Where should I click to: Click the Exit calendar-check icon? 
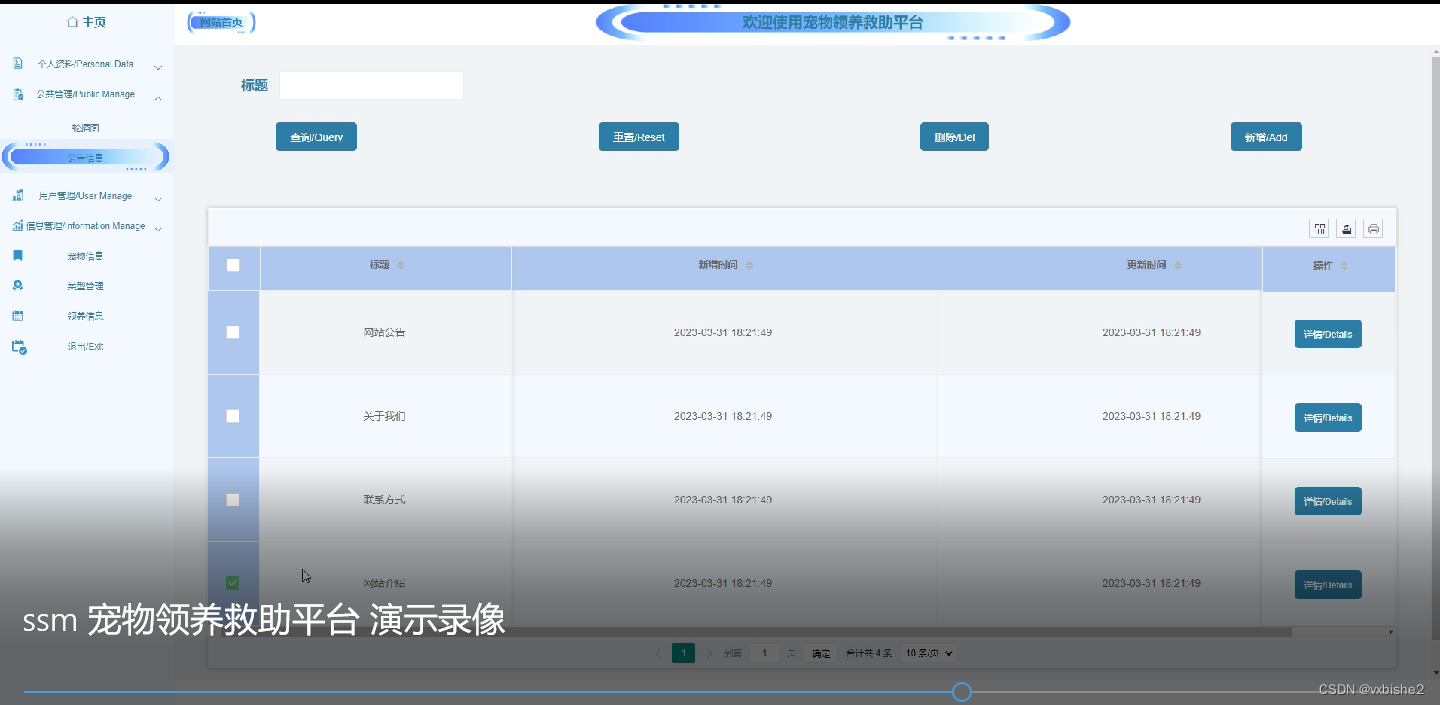[x=19, y=347]
